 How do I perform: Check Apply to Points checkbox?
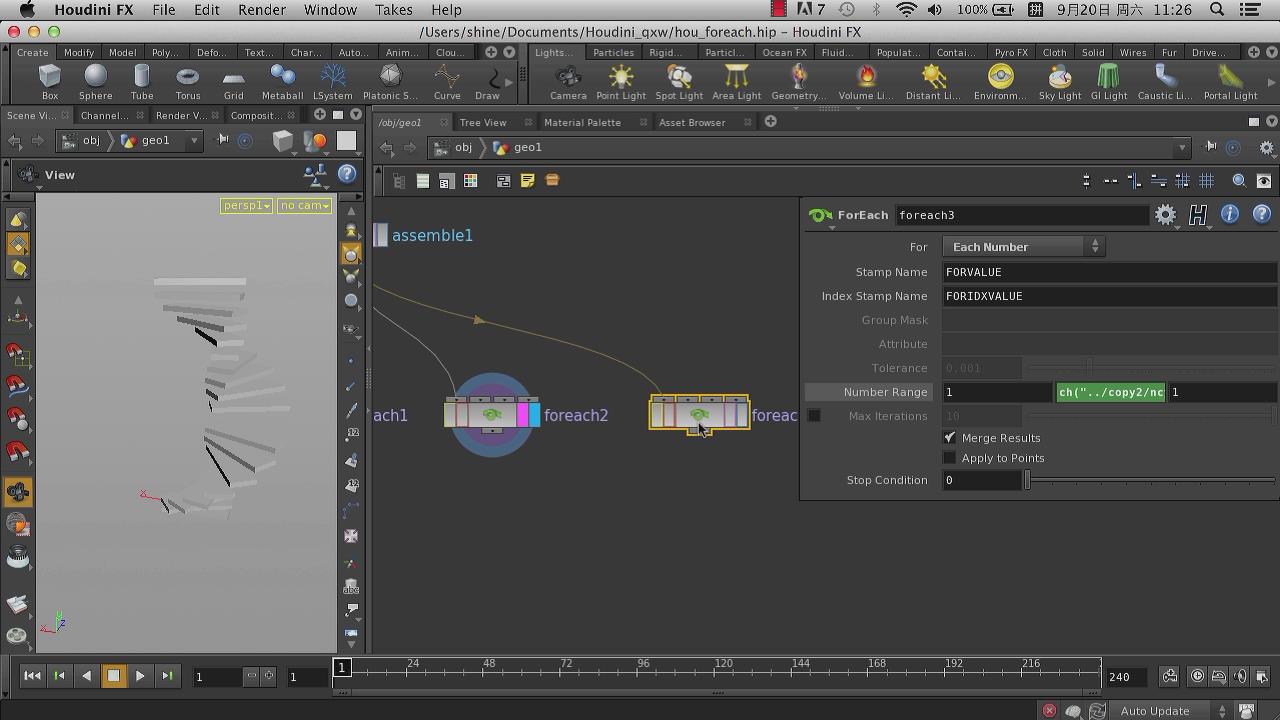950,458
